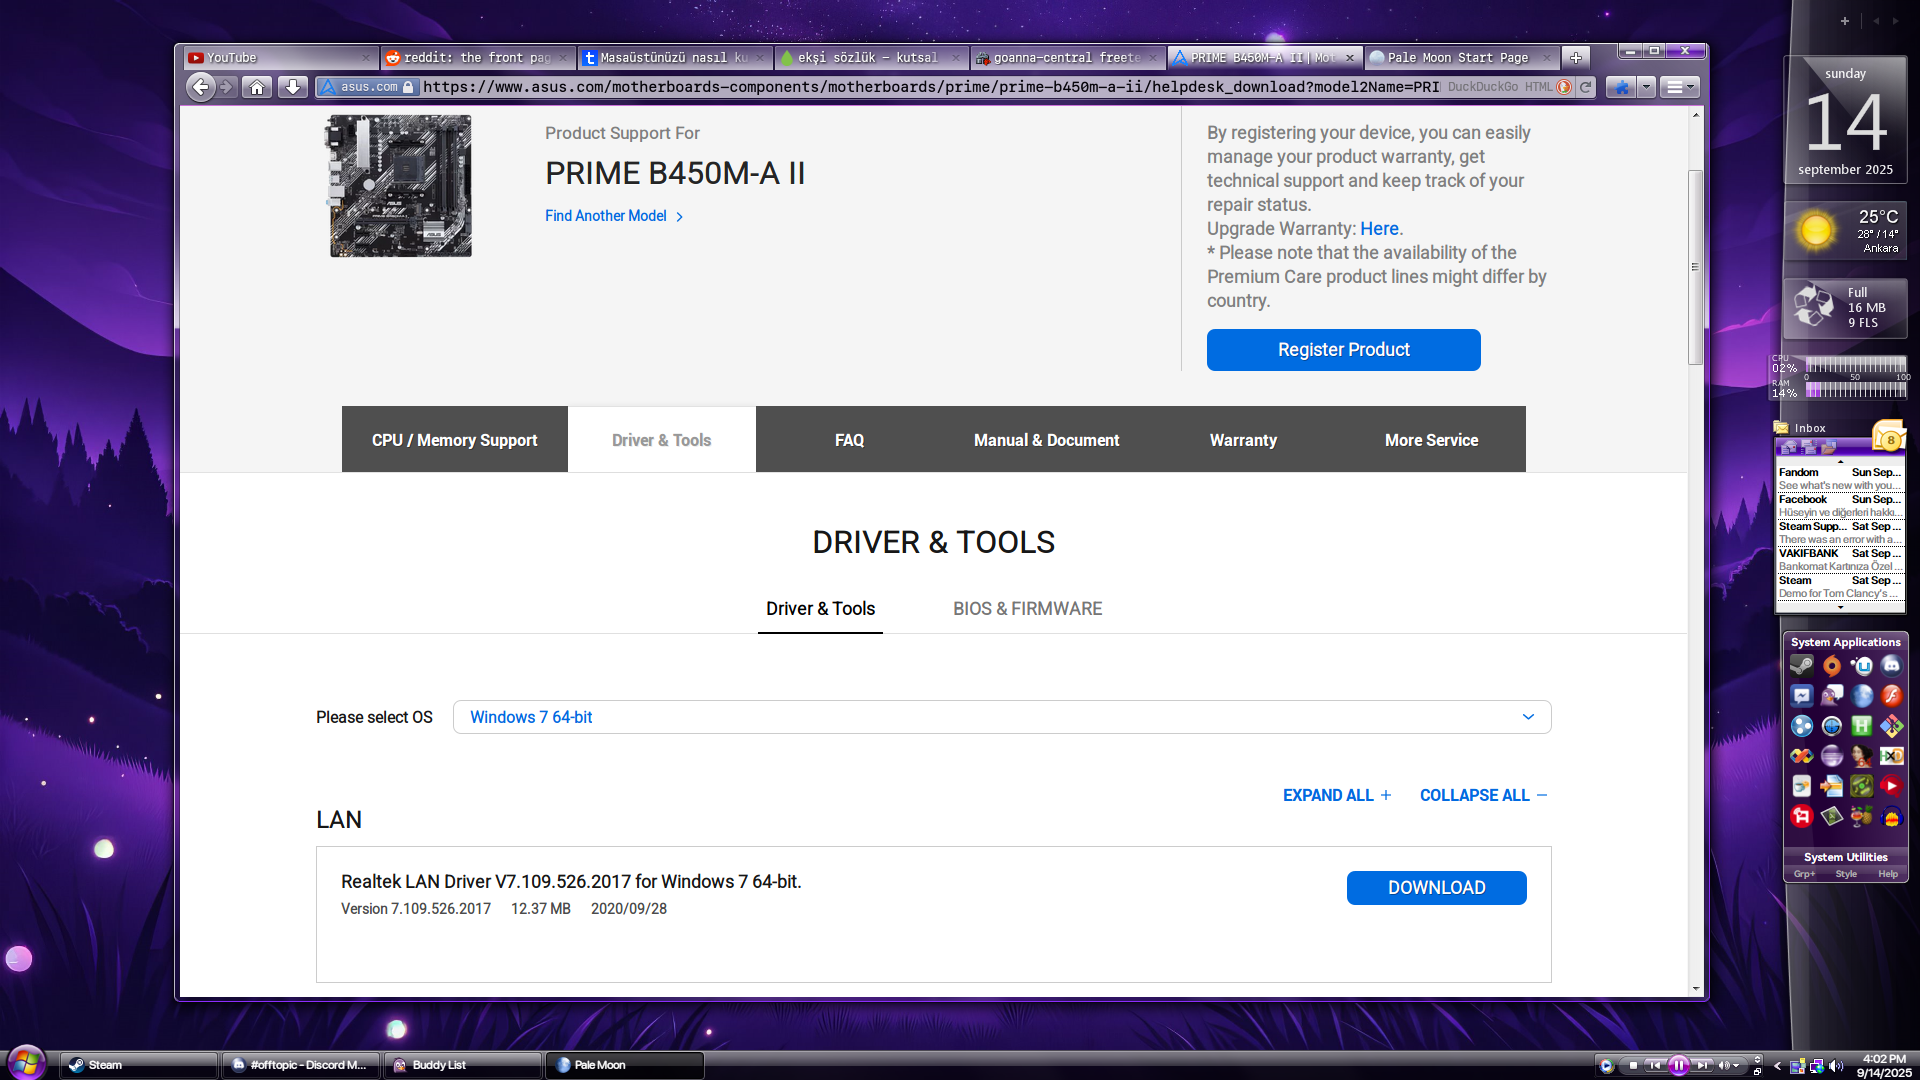The width and height of the screenshot is (1920, 1080).
Task: Open the Pale Moon hamburger menu button
Action: (x=1679, y=87)
